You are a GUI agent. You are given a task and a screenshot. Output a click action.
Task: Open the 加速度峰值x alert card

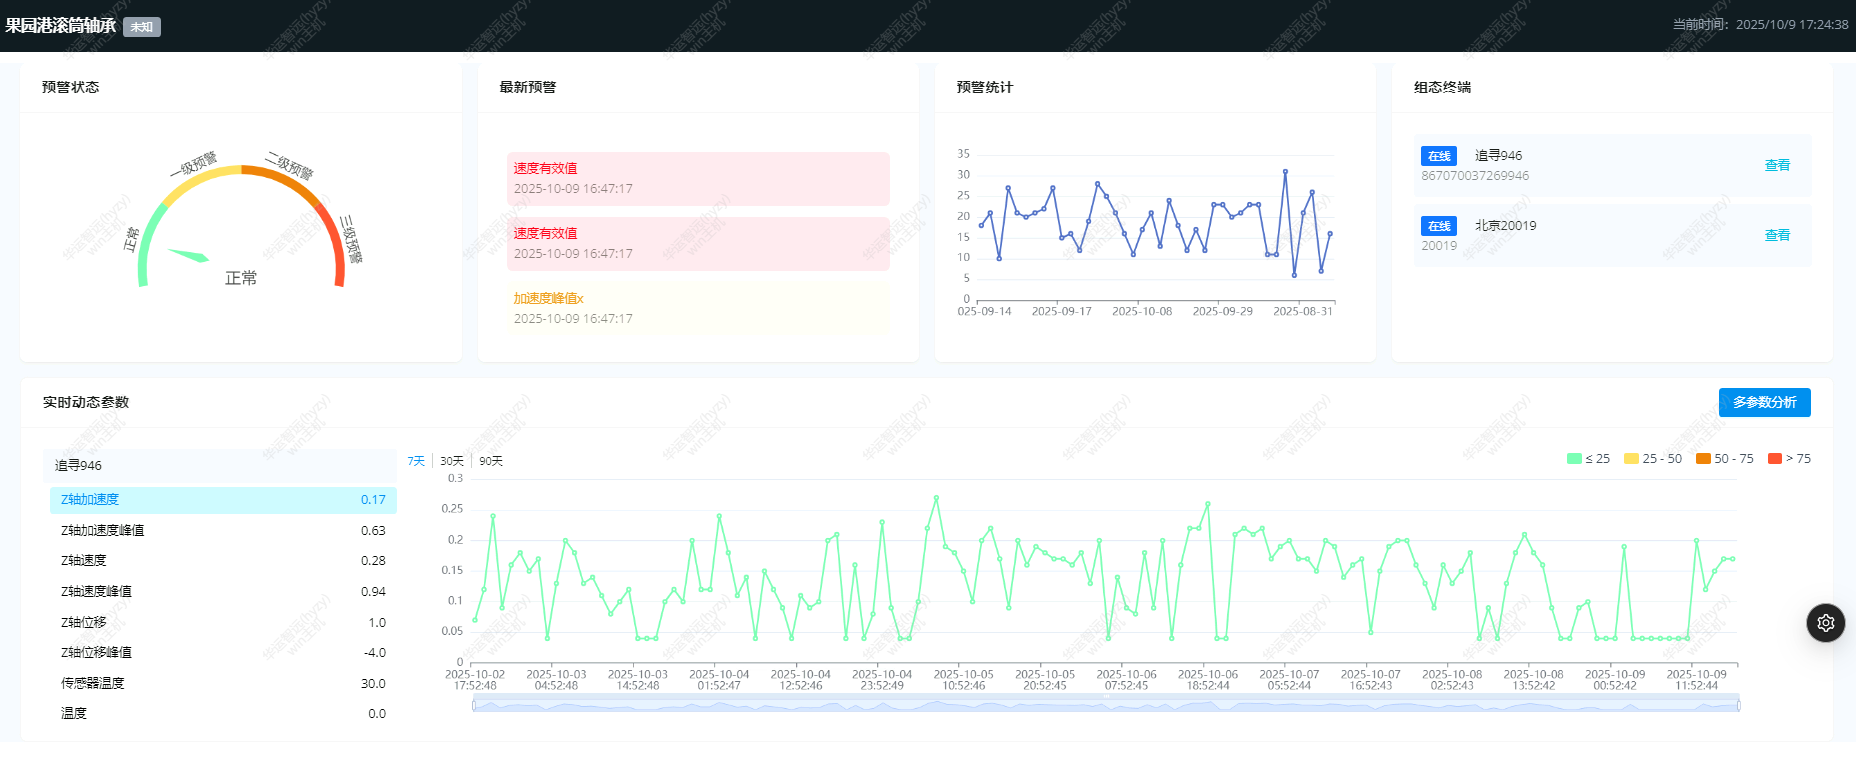click(697, 308)
